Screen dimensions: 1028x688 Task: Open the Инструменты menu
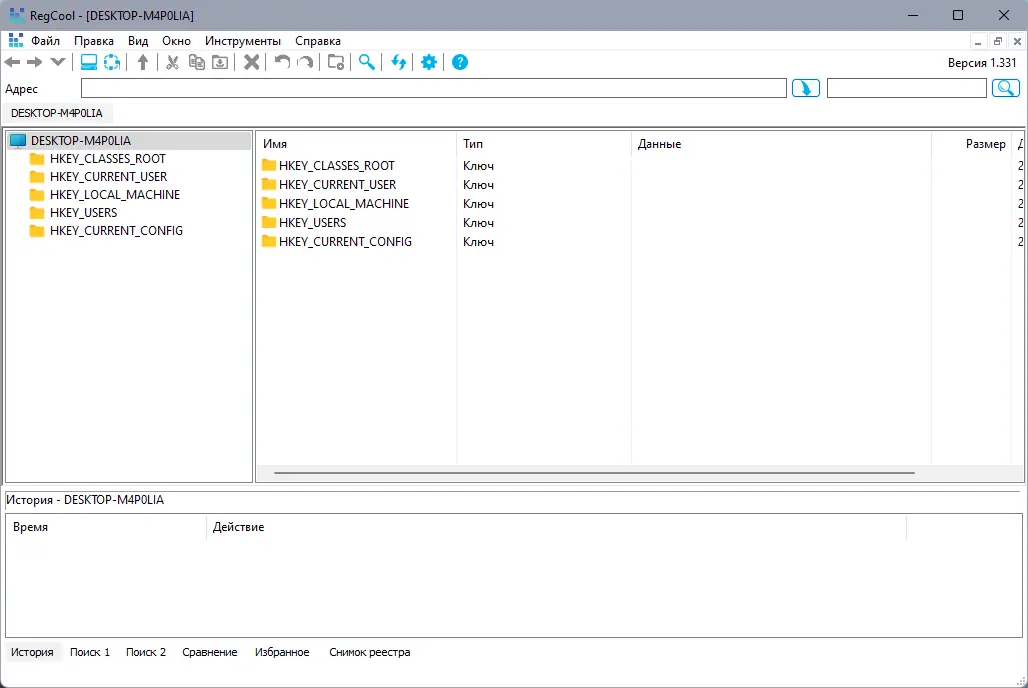pyautogui.click(x=243, y=41)
